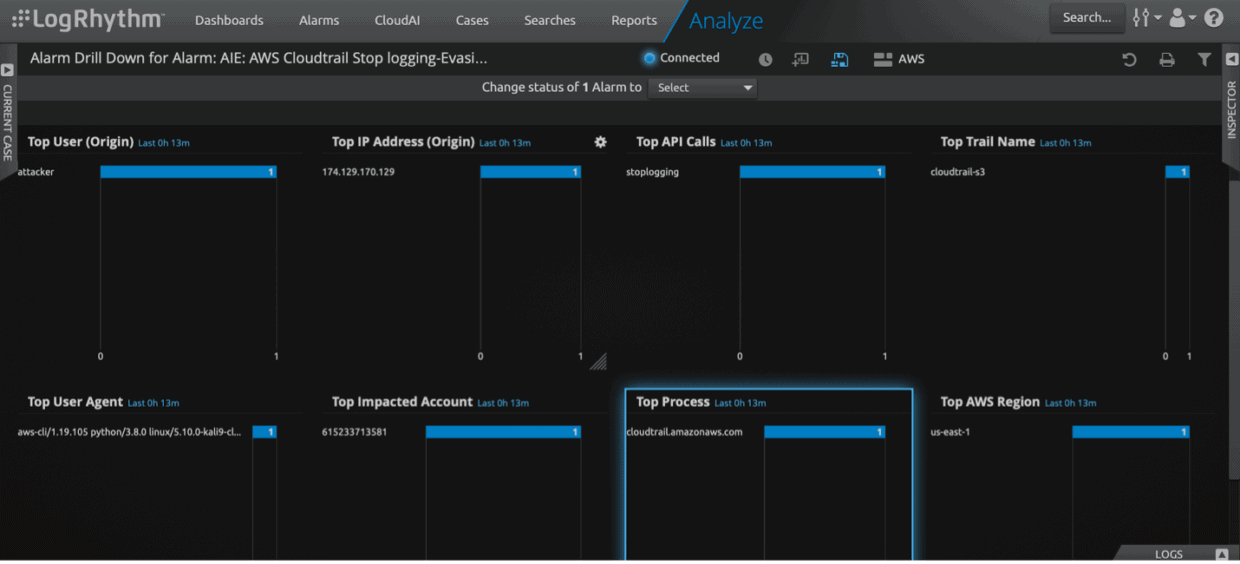Click the LogRhythm logo

pos(88,18)
